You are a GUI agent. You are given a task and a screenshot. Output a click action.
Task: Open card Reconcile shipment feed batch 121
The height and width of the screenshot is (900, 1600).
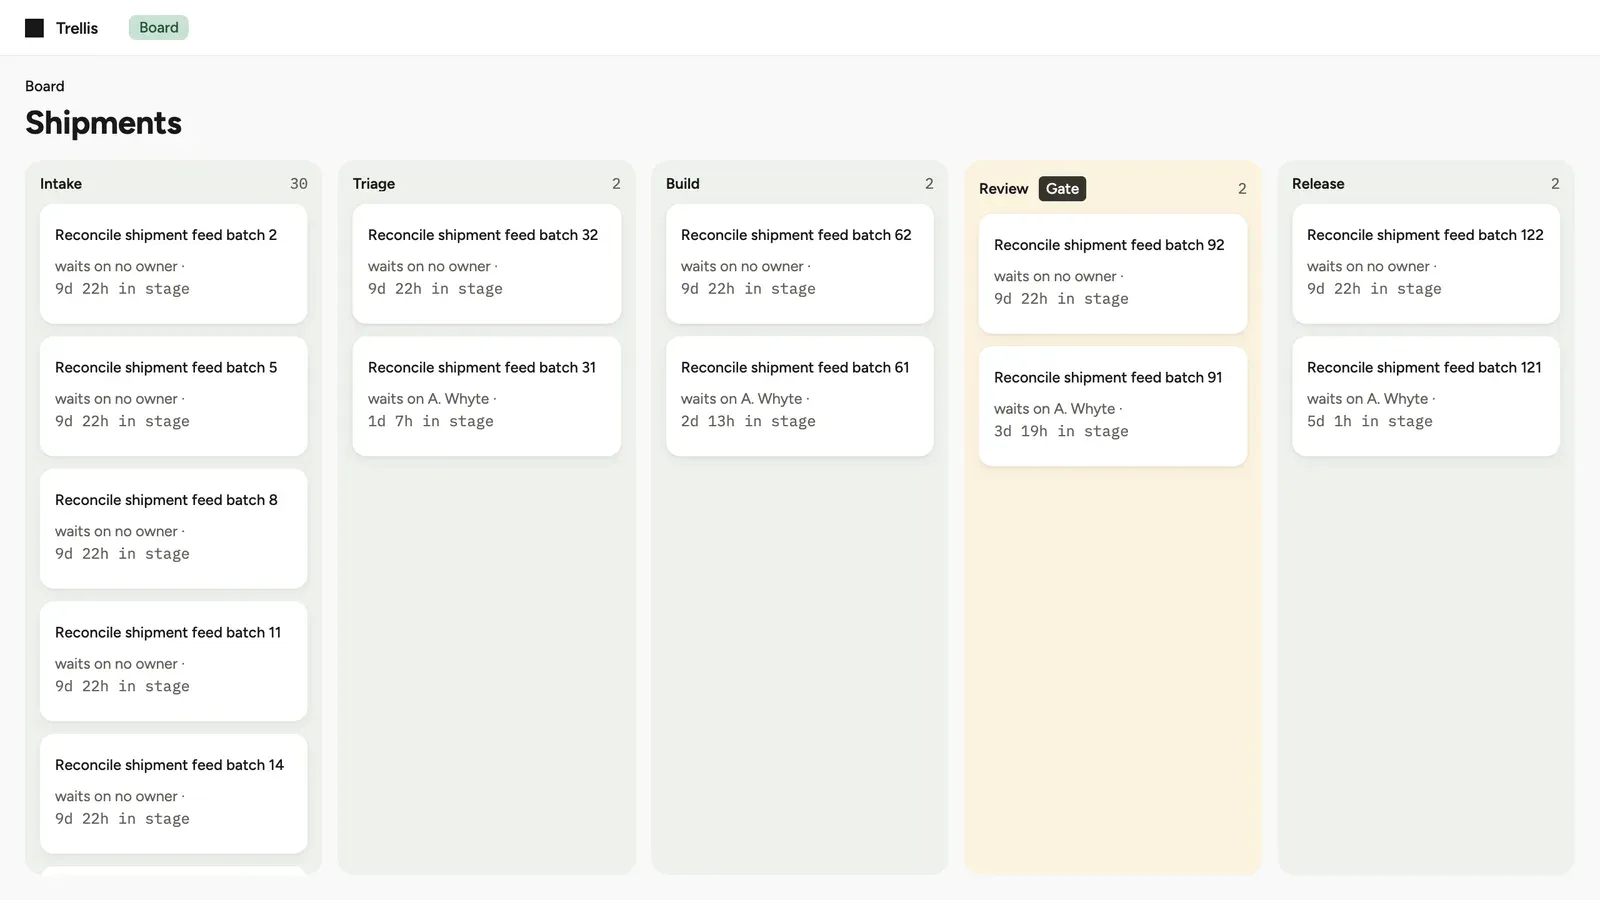pos(1426,397)
